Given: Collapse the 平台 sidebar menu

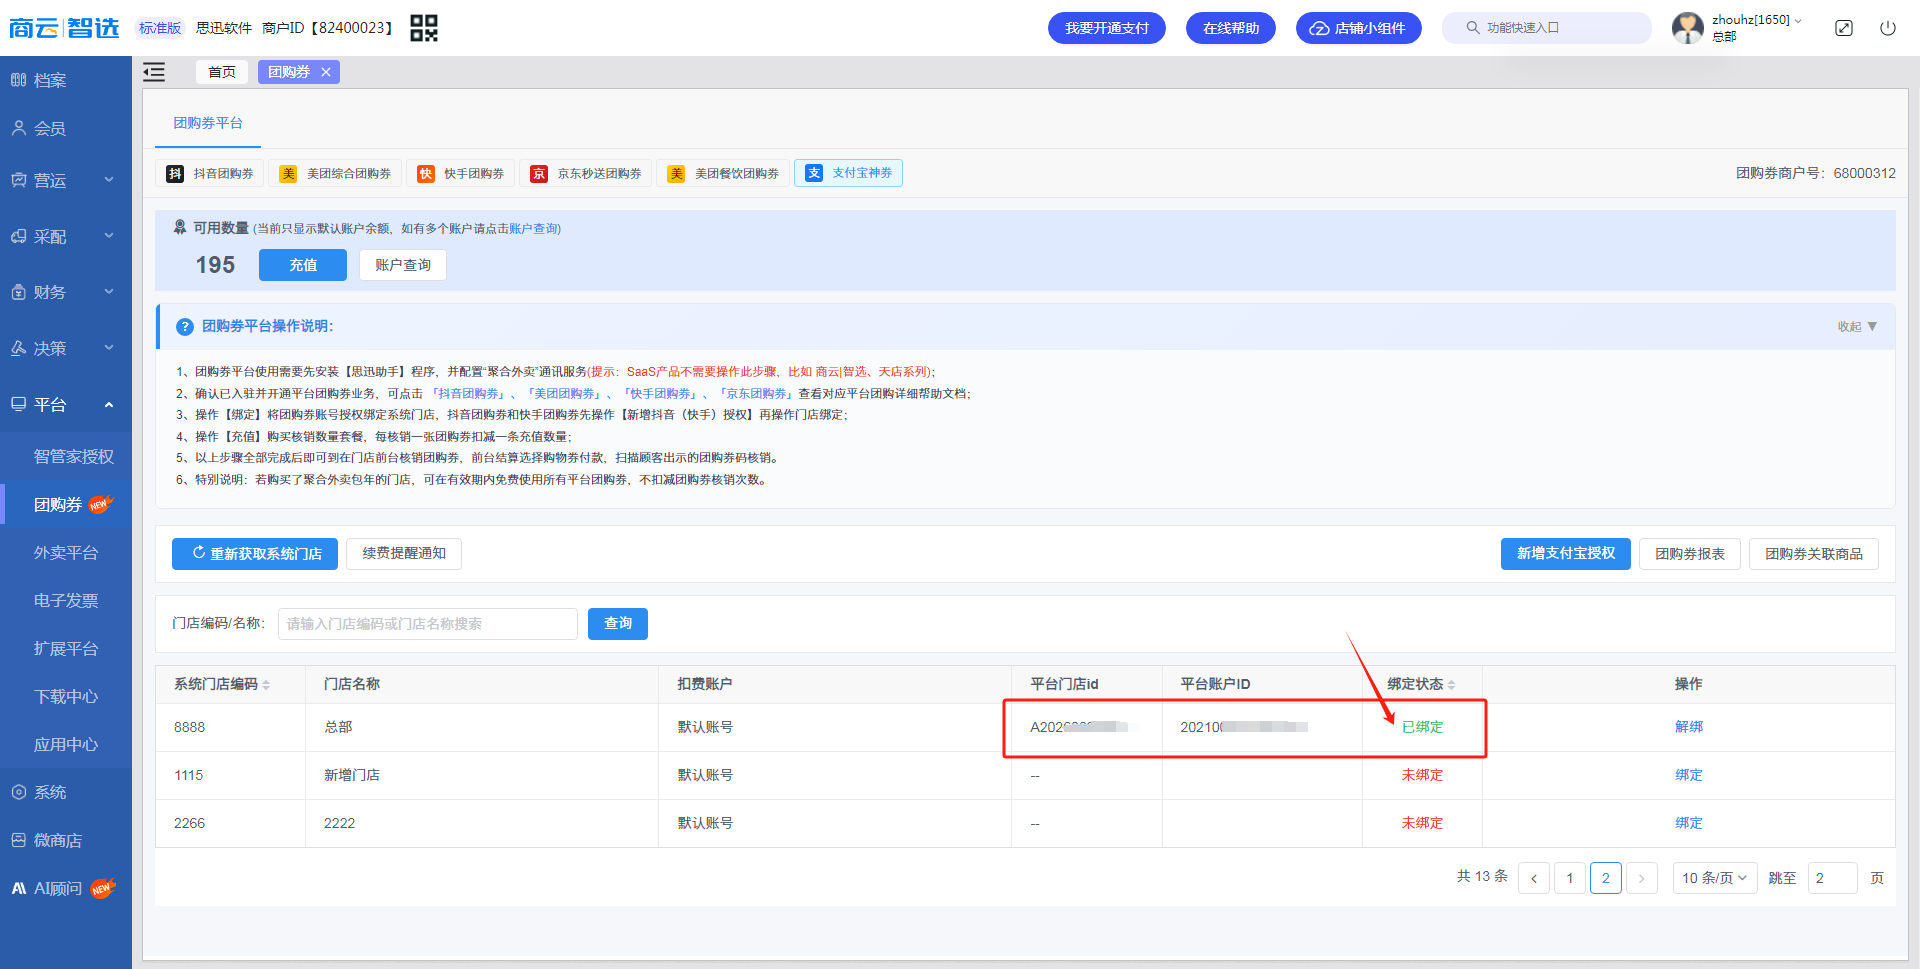Looking at the screenshot, I should tap(65, 405).
